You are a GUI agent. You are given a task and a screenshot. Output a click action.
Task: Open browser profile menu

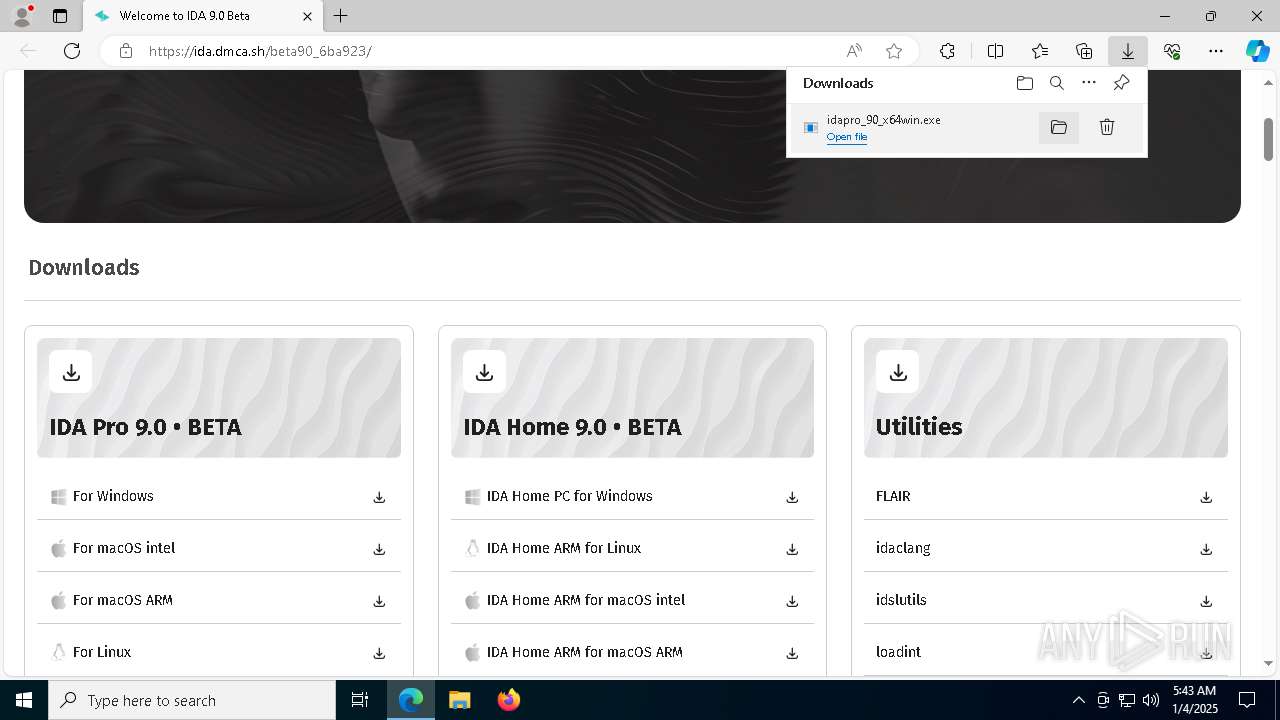(21, 16)
